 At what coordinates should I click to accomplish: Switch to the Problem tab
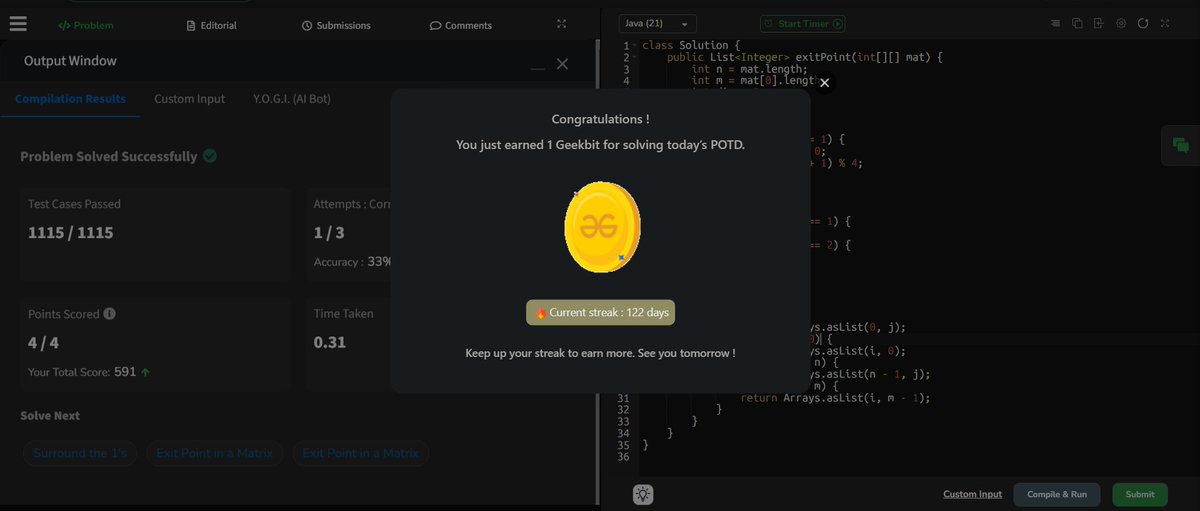click(86, 25)
